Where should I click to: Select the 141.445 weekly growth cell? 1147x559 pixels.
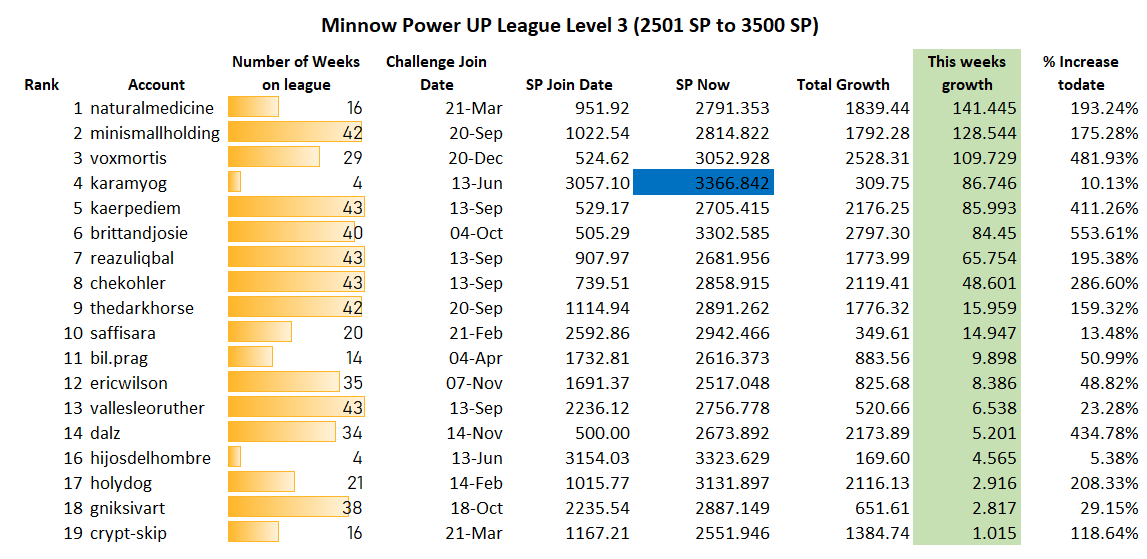(985, 108)
